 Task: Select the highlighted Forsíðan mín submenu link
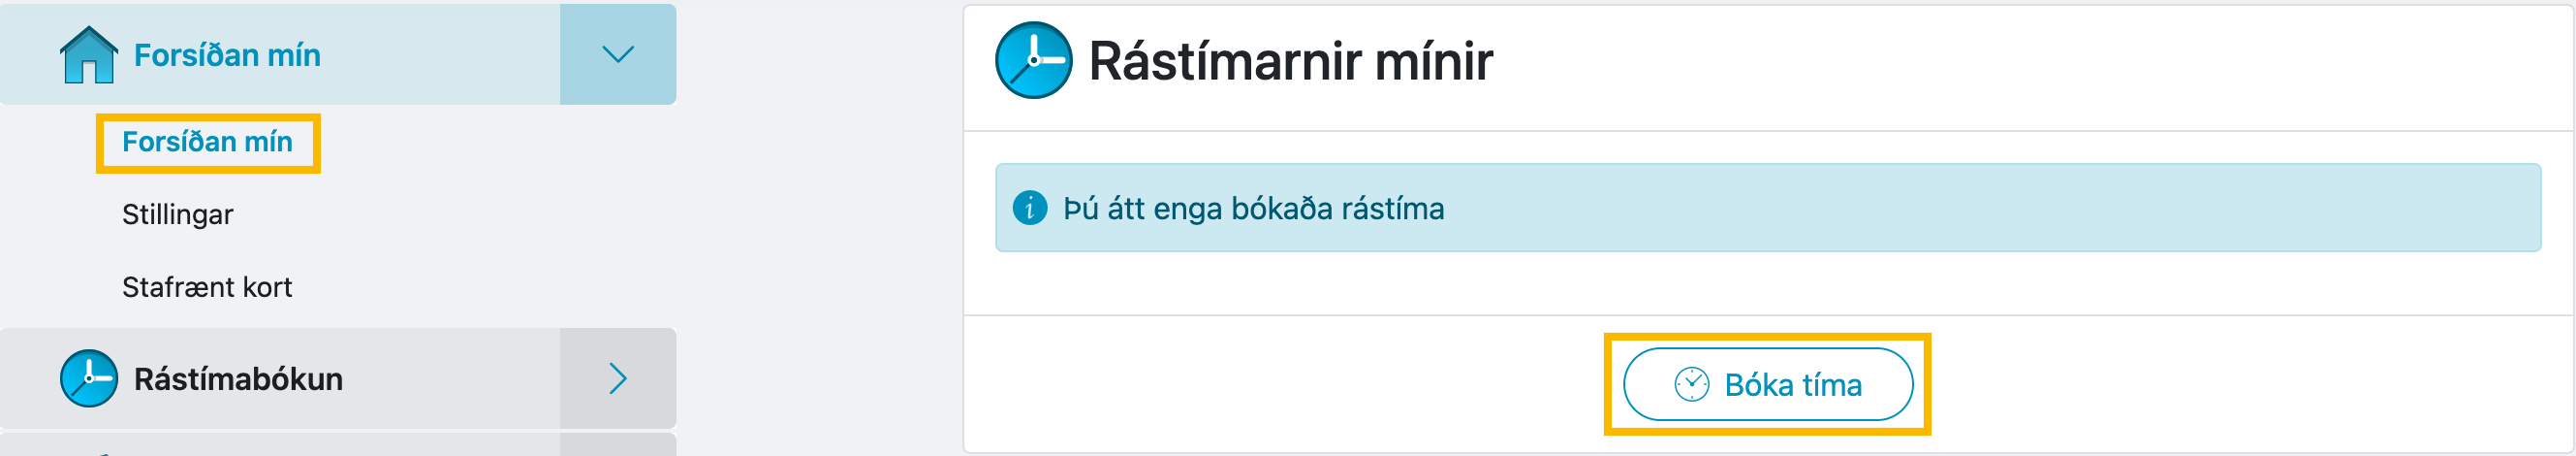click(x=207, y=142)
